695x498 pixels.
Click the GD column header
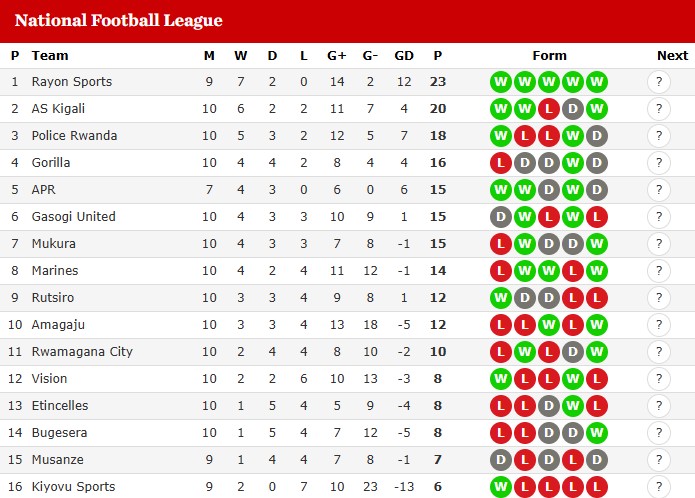pos(404,56)
